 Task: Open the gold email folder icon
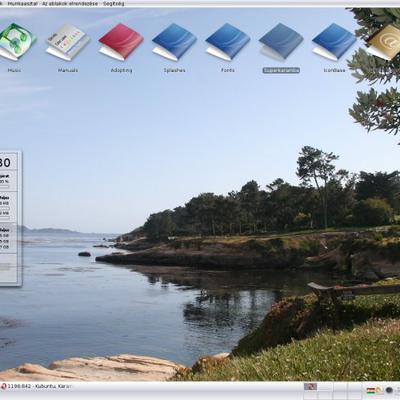(383, 42)
